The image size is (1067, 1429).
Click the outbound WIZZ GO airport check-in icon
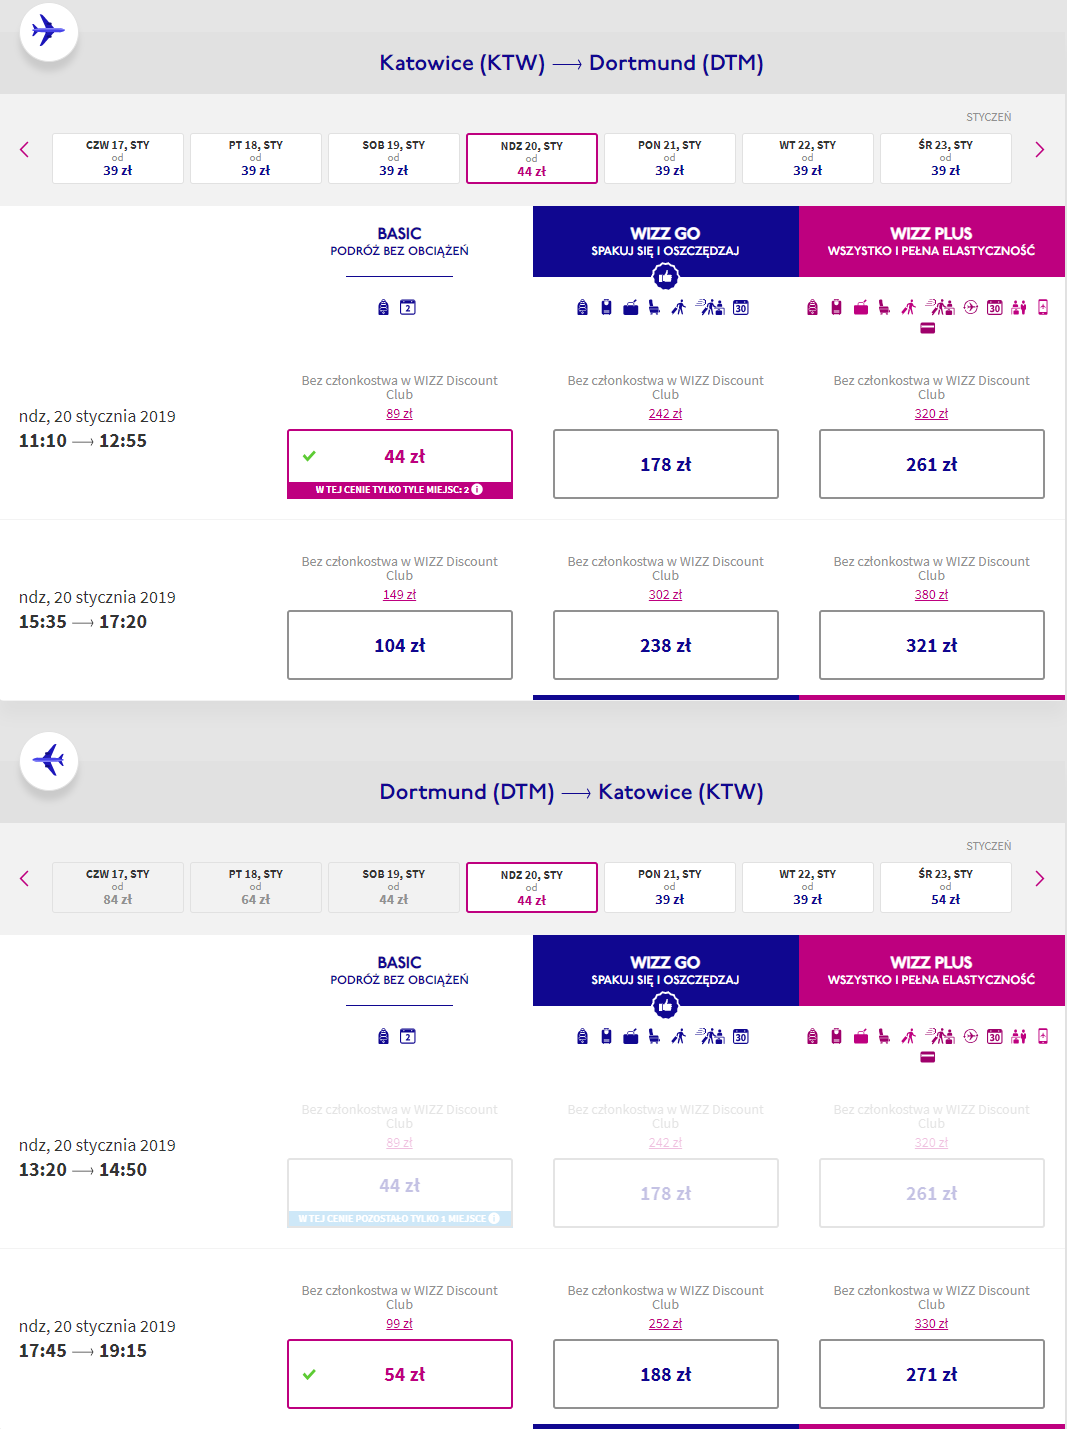click(x=710, y=307)
